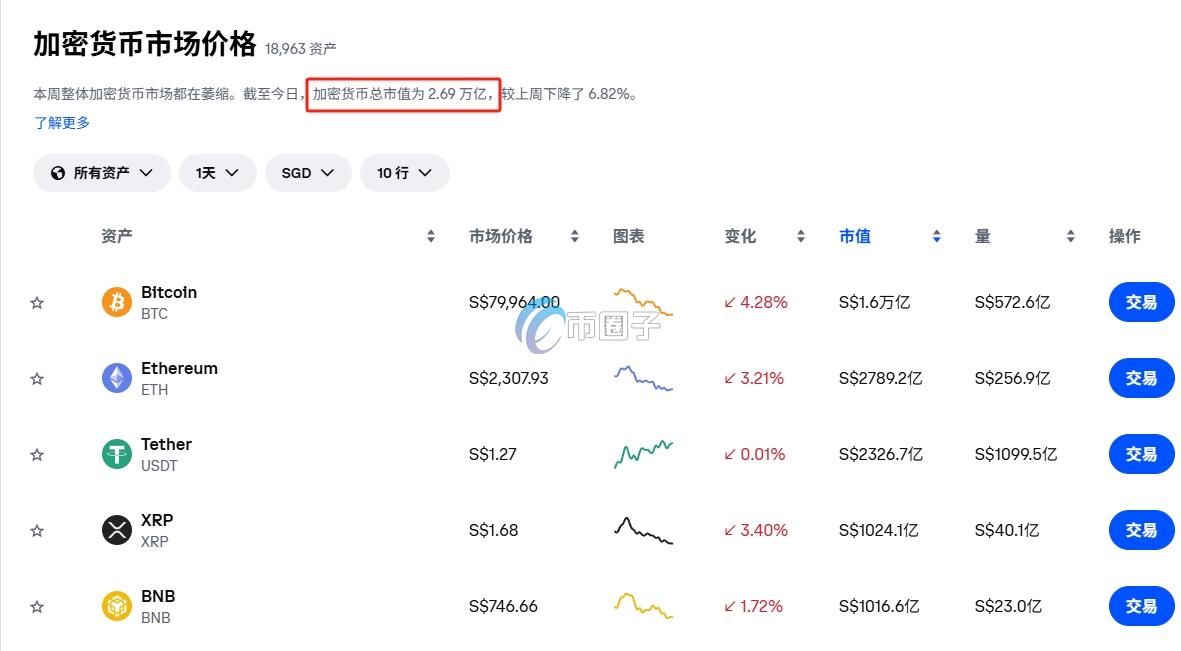Image resolution: width=1181 pixels, height=651 pixels.
Task: Select the XRP asset name
Action: pos(157,521)
